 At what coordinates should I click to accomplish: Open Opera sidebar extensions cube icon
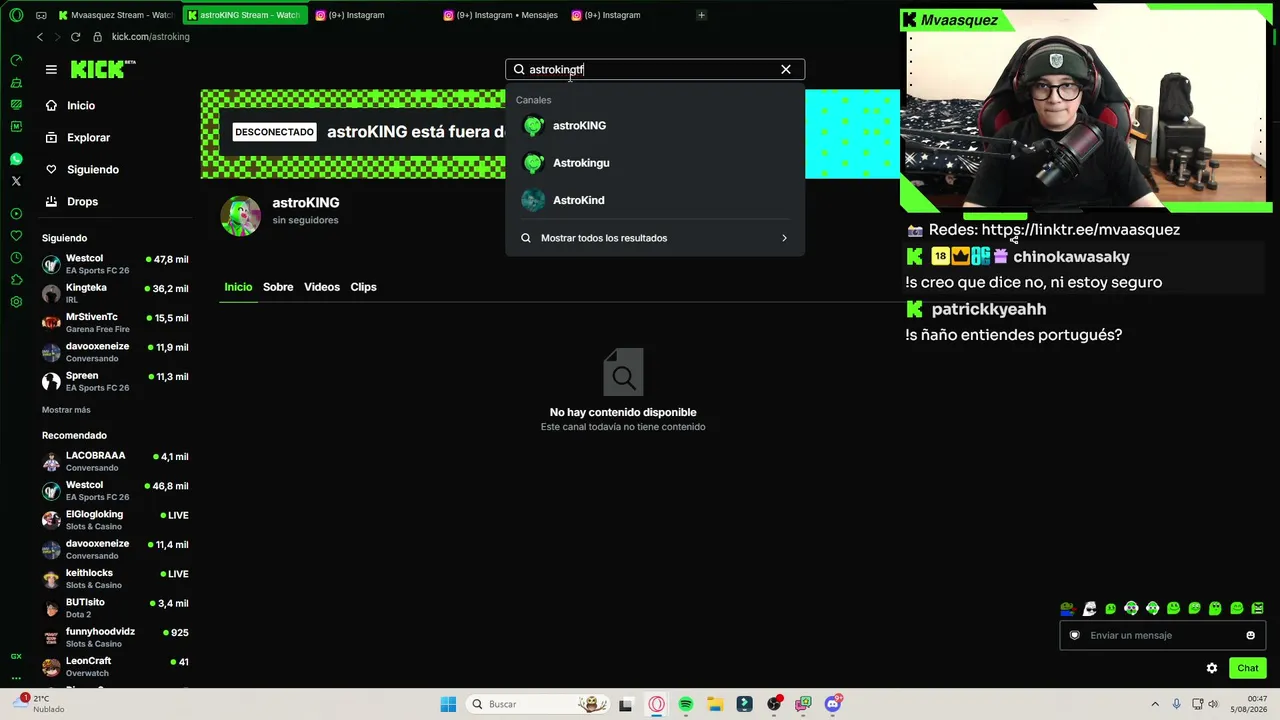pos(16,280)
